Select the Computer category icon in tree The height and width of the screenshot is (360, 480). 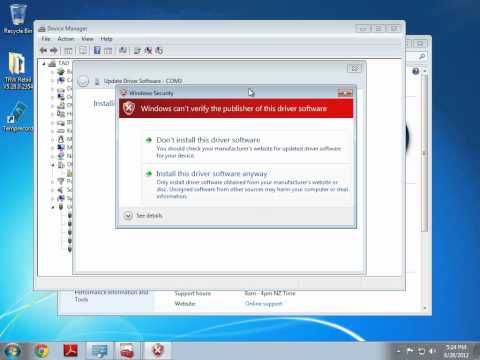pyautogui.click(x=61, y=80)
